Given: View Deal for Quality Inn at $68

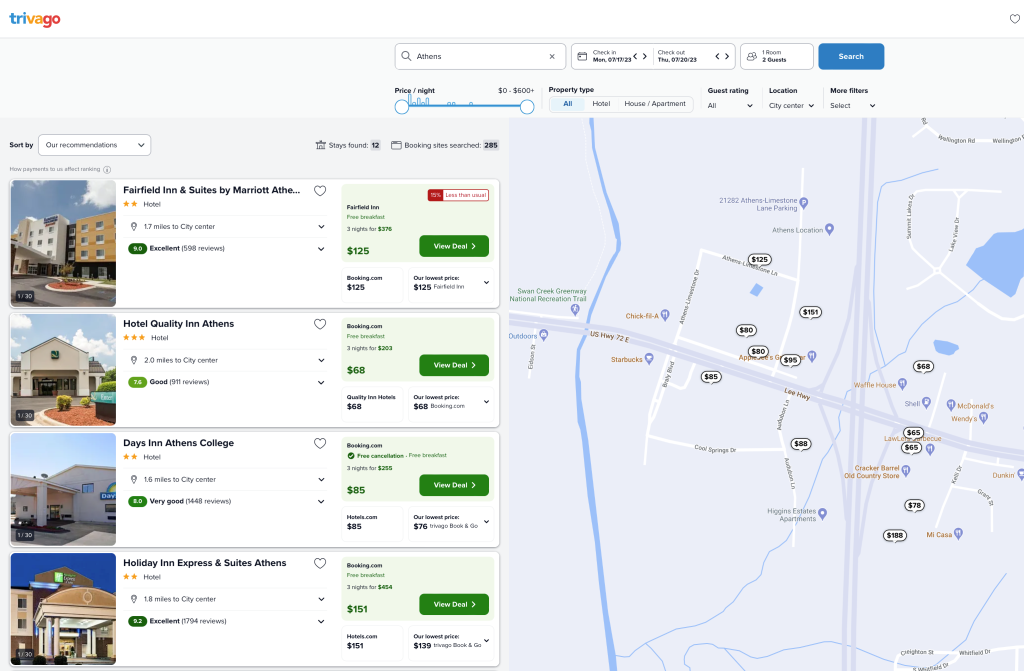Looking at the screenshot, I should [454, 365].
